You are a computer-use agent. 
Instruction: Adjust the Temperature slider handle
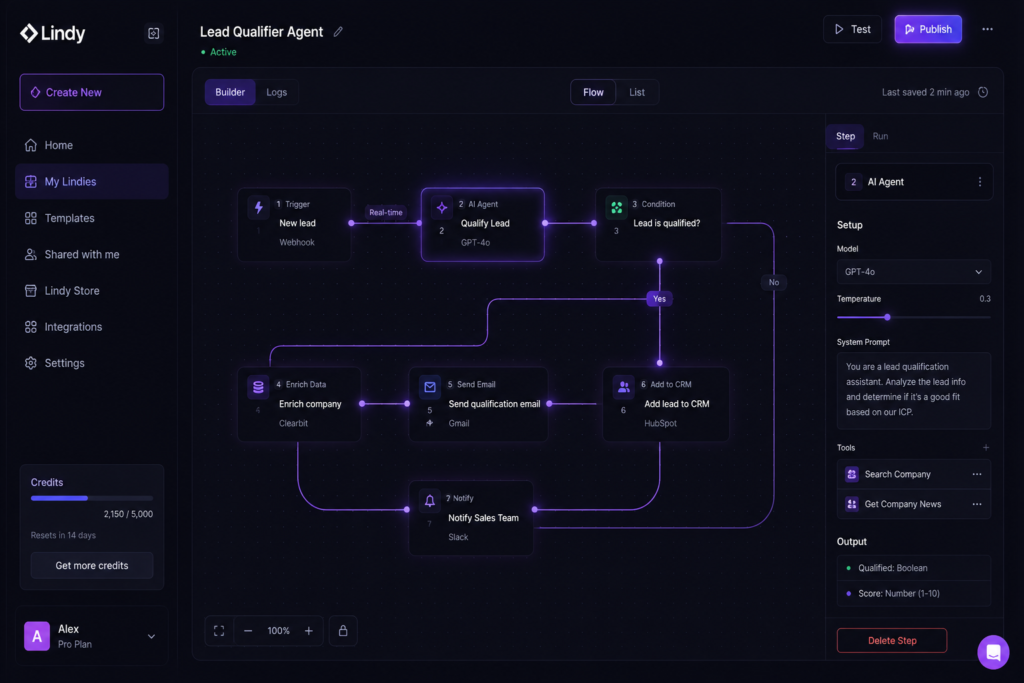[x=887, y=317]
